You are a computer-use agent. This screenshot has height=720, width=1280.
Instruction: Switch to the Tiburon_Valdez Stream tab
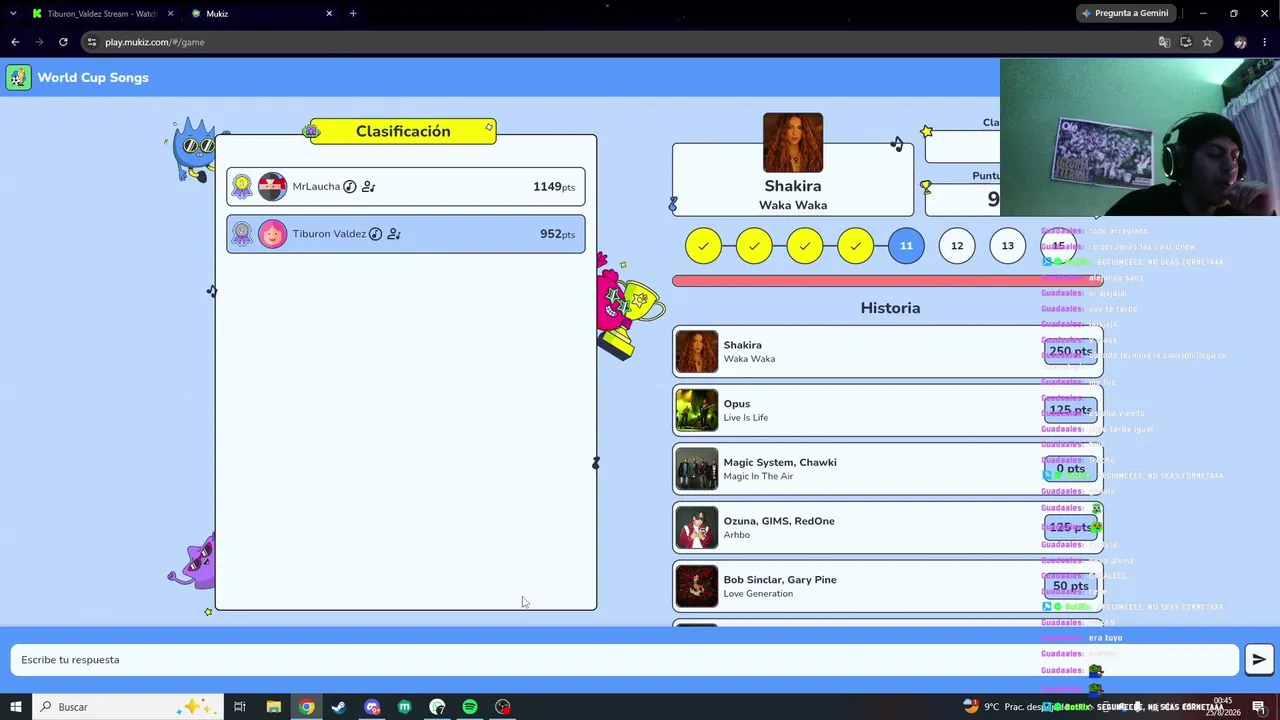[x=100, y=14]
